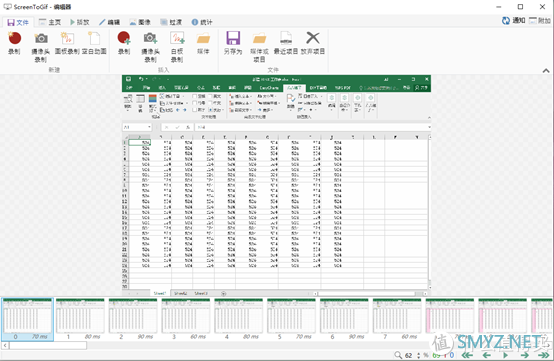Click the '90 ms' delay of frame 2

pyautogui.click(x=145, y=337)
